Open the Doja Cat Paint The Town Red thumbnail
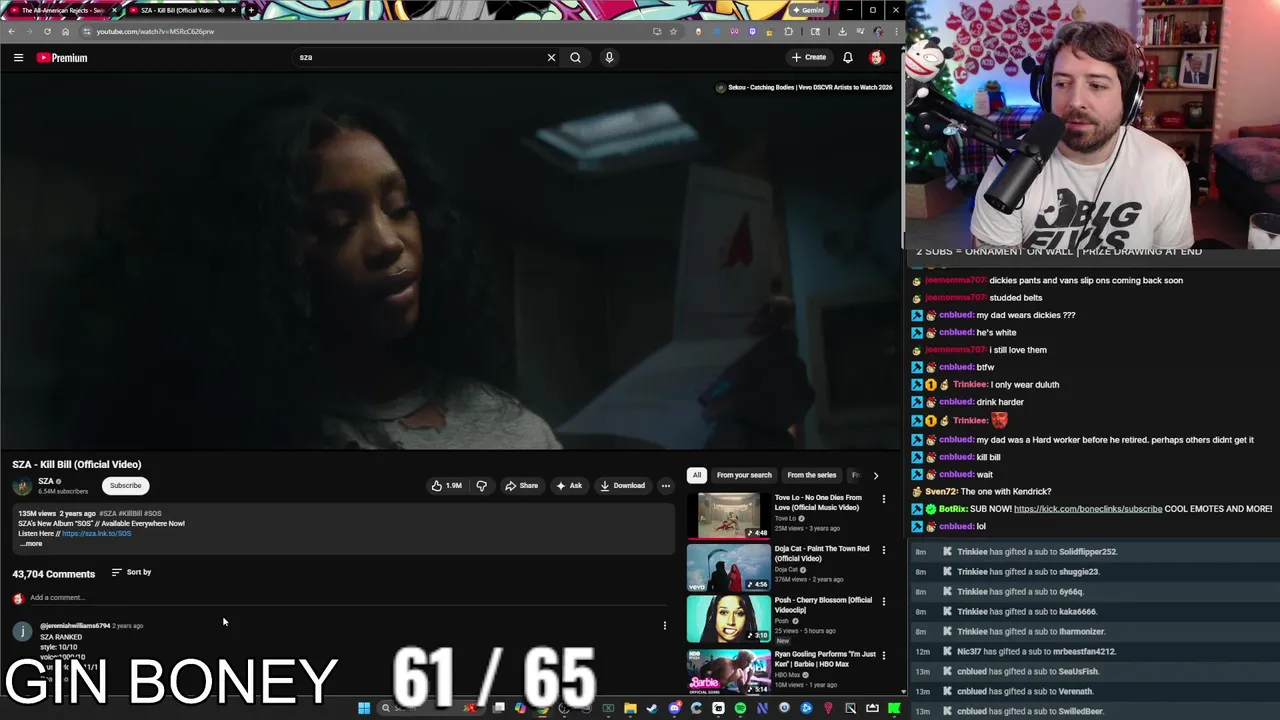1280x720 pixels. (728, 567)
